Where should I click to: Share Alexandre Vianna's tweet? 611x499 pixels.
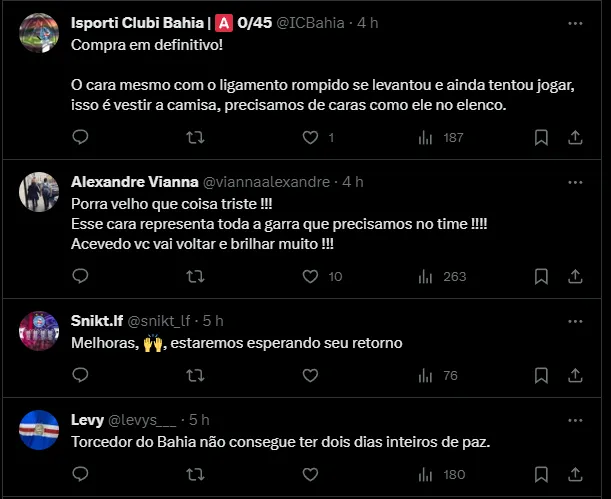(x=575, y=276)
